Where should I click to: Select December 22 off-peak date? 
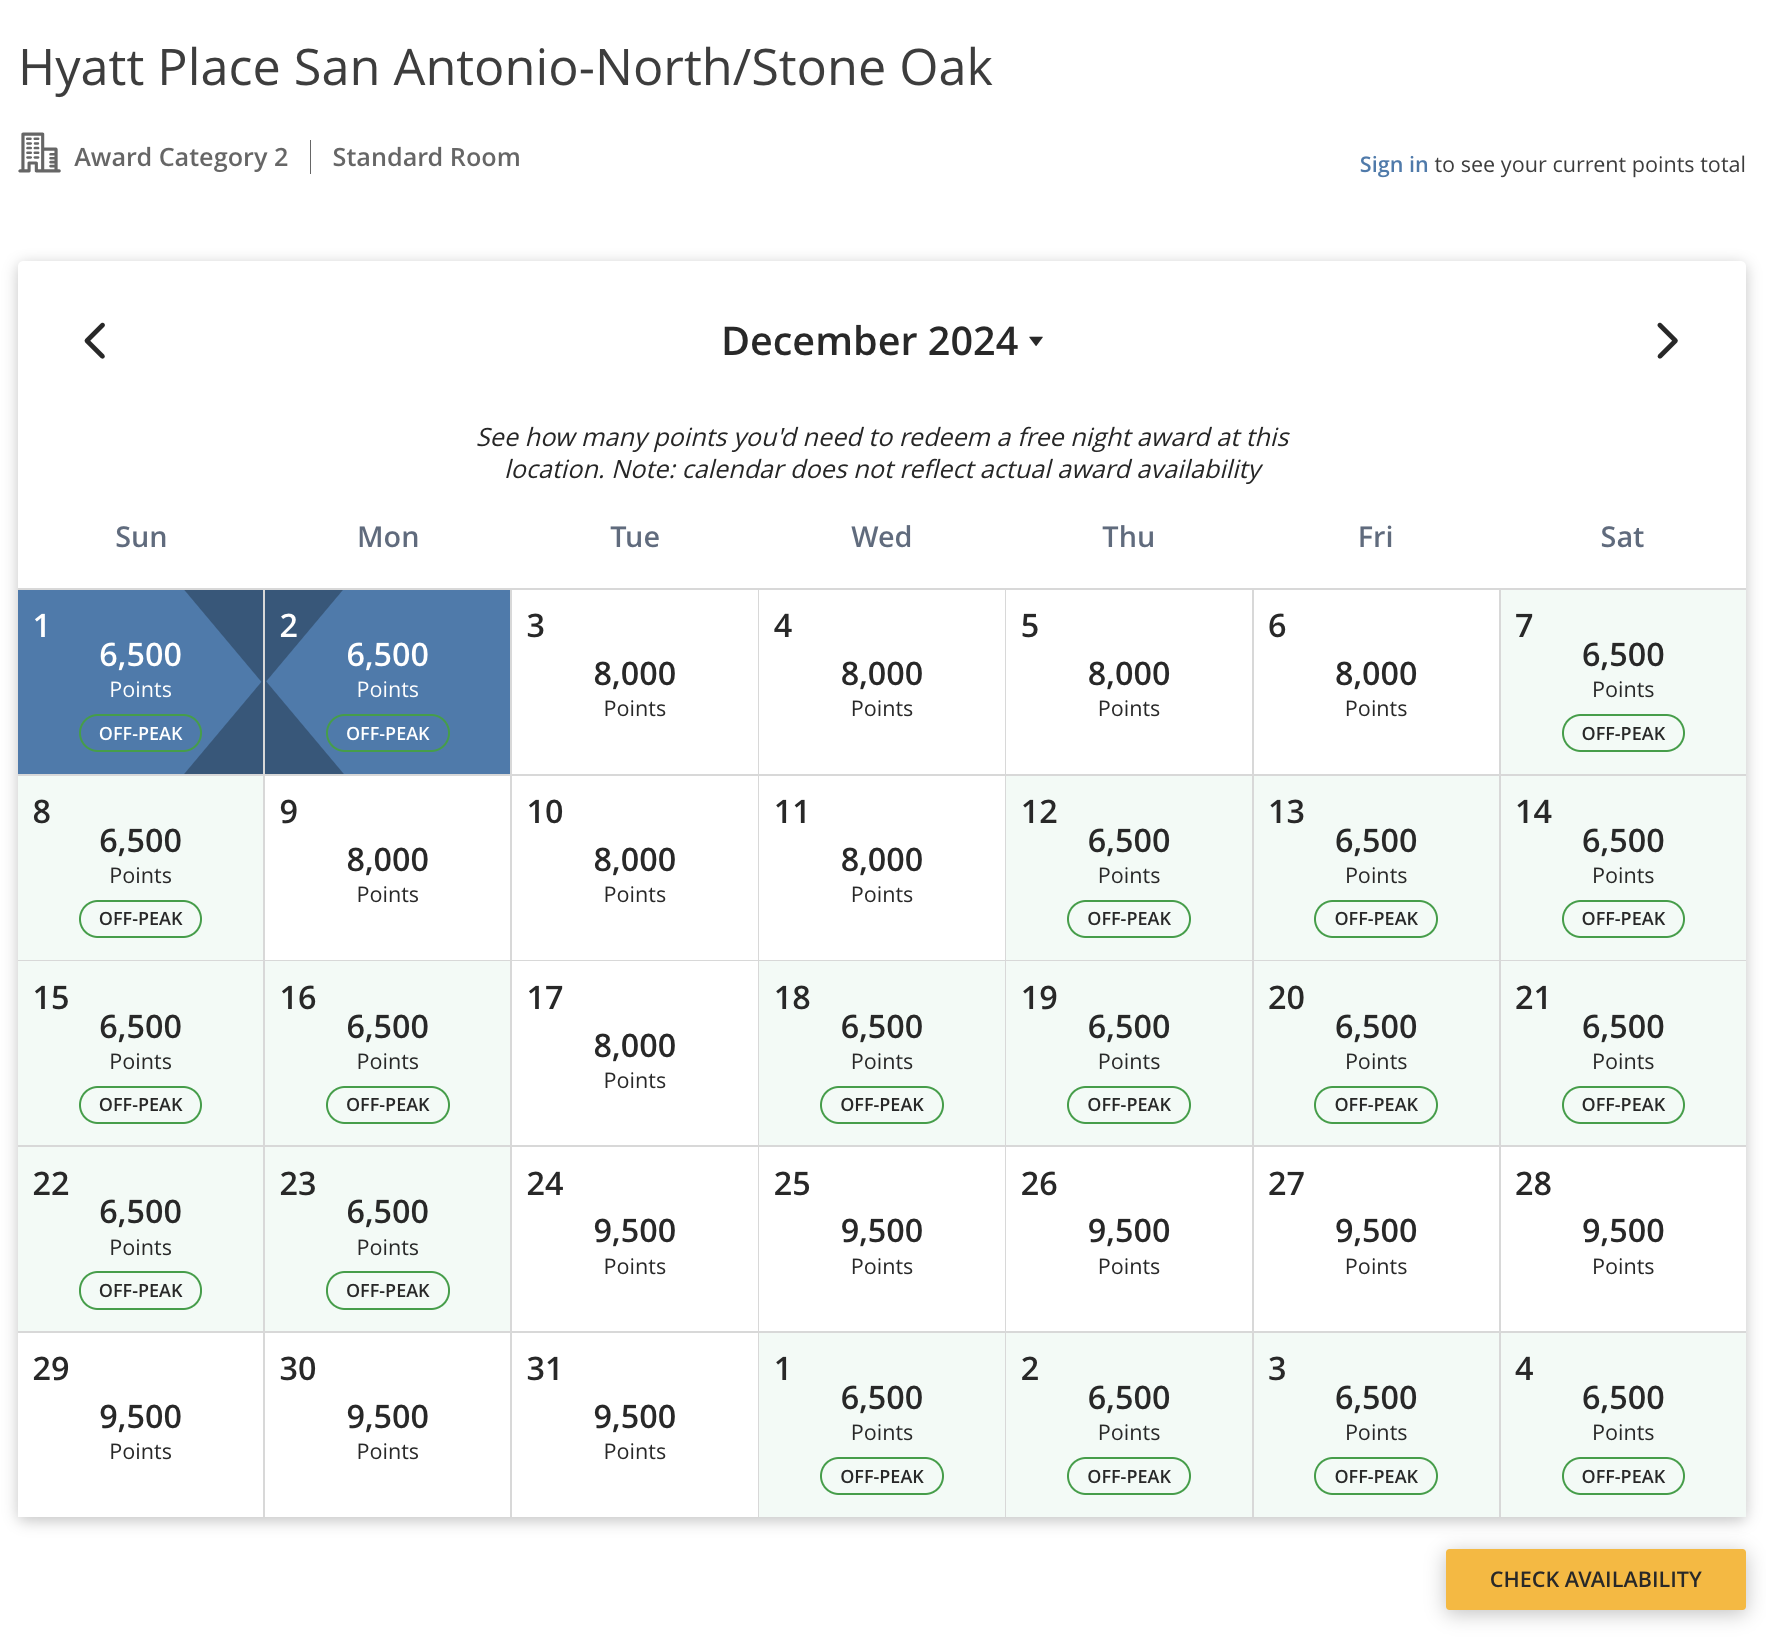tap(141, 1239)
